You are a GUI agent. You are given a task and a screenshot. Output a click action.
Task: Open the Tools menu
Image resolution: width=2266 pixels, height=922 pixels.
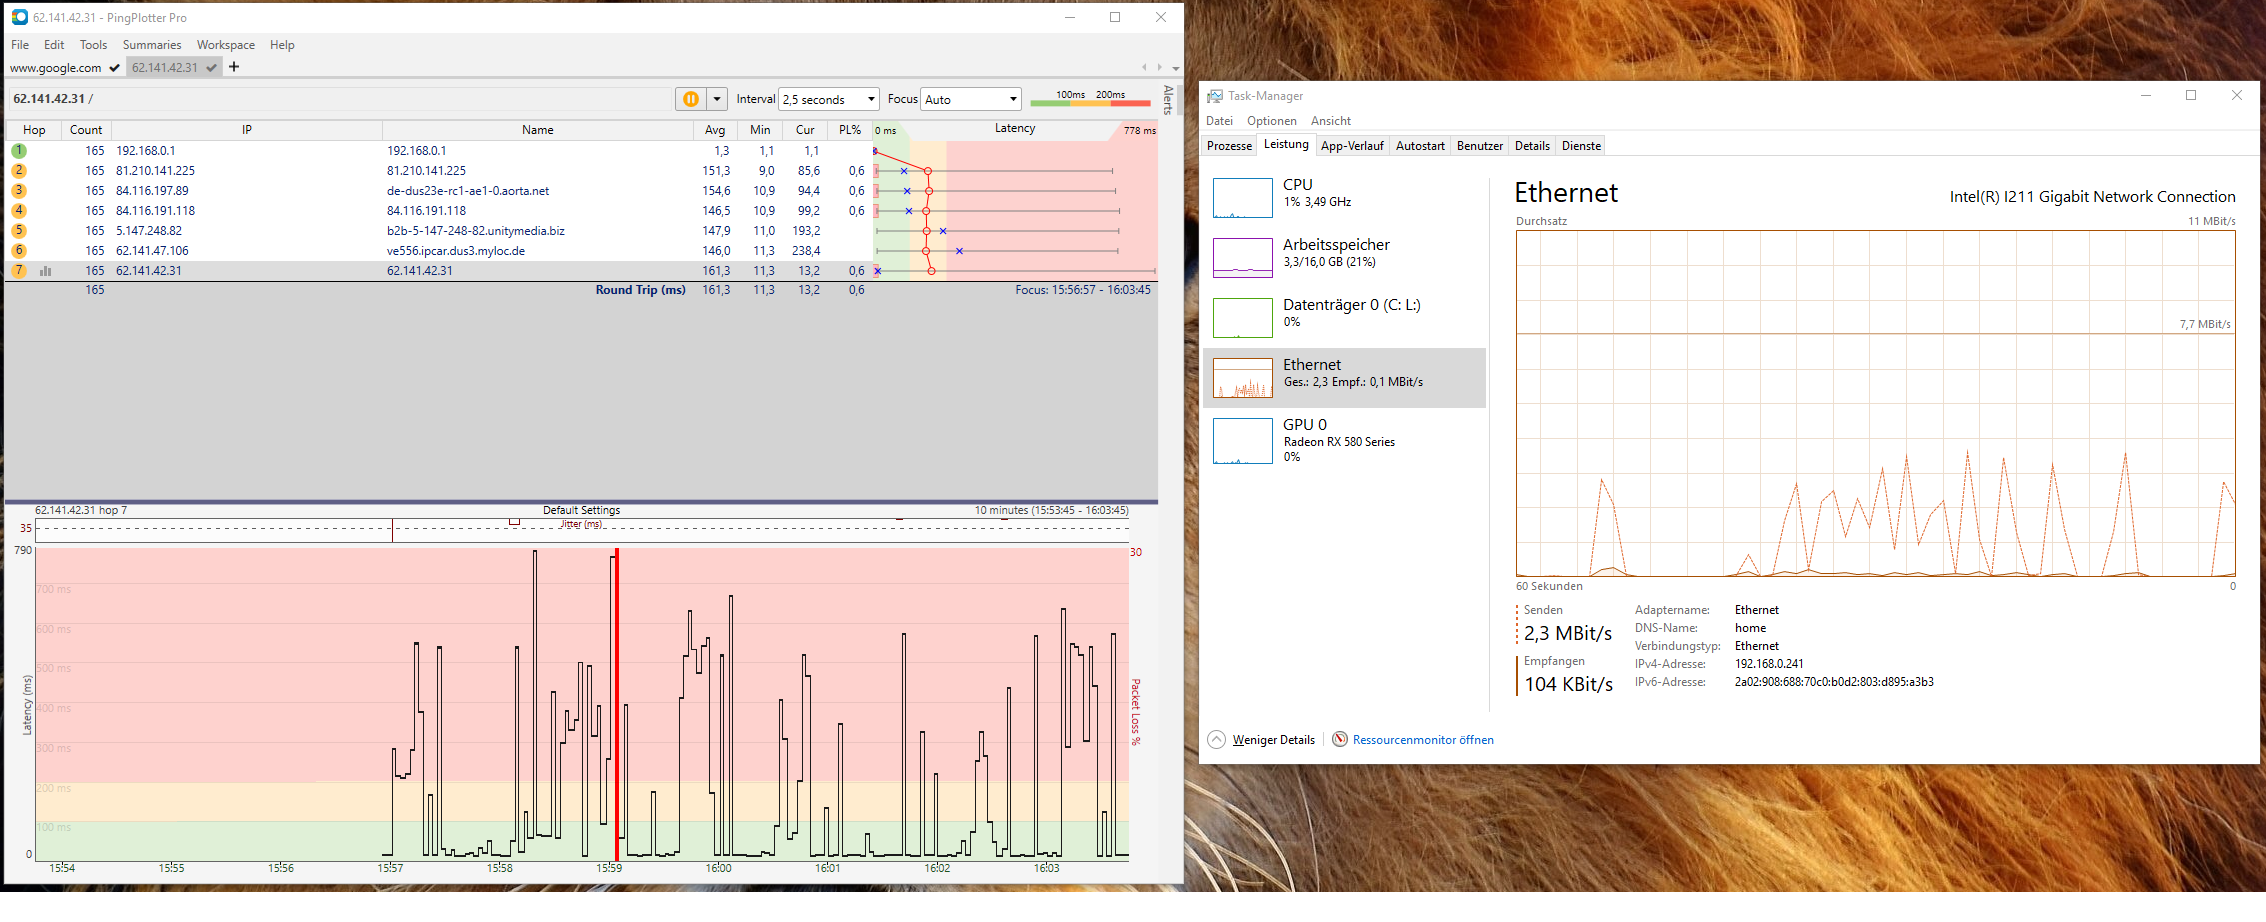click(93, 45)
